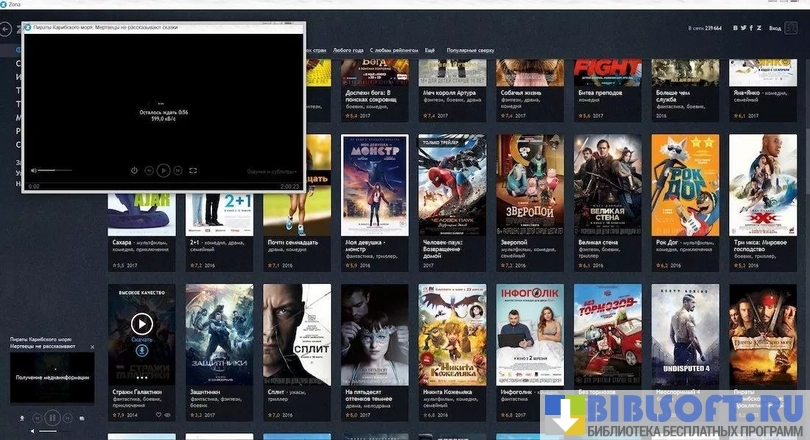Viewport: 810px width, 440px height.
Task: Open the 'Любого года' year filter
Action: [x=347, y=49]
